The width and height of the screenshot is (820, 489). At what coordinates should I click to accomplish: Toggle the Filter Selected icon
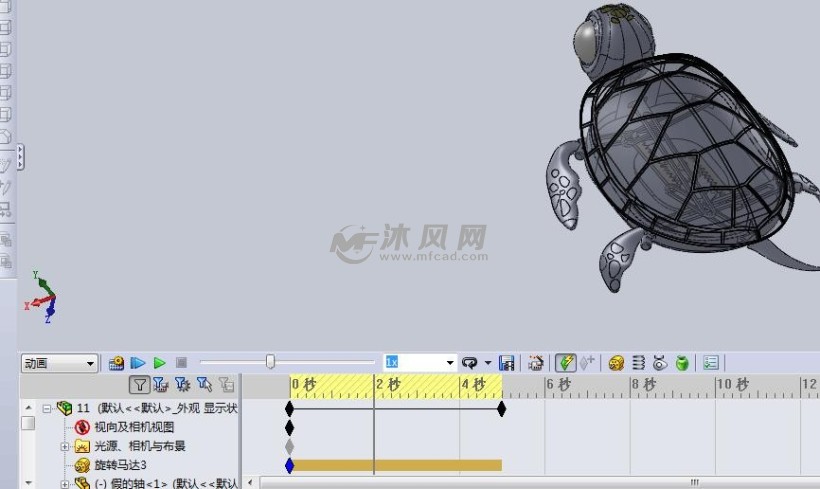click(x=204, y=385)
